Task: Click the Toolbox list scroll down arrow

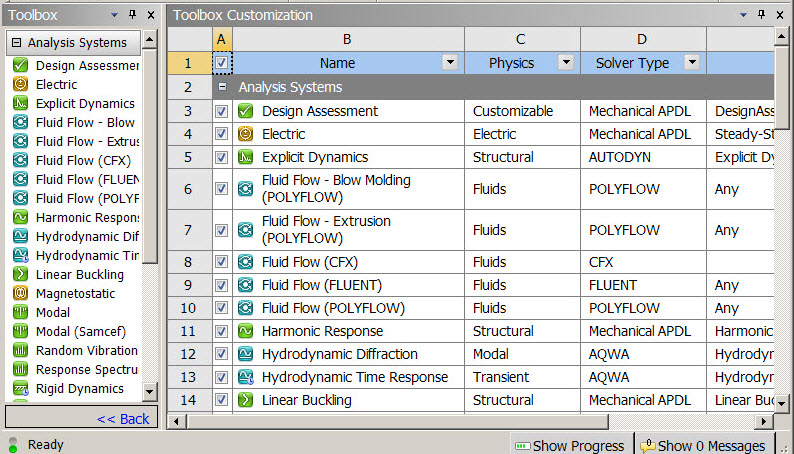Action: [x=150, y=392]
